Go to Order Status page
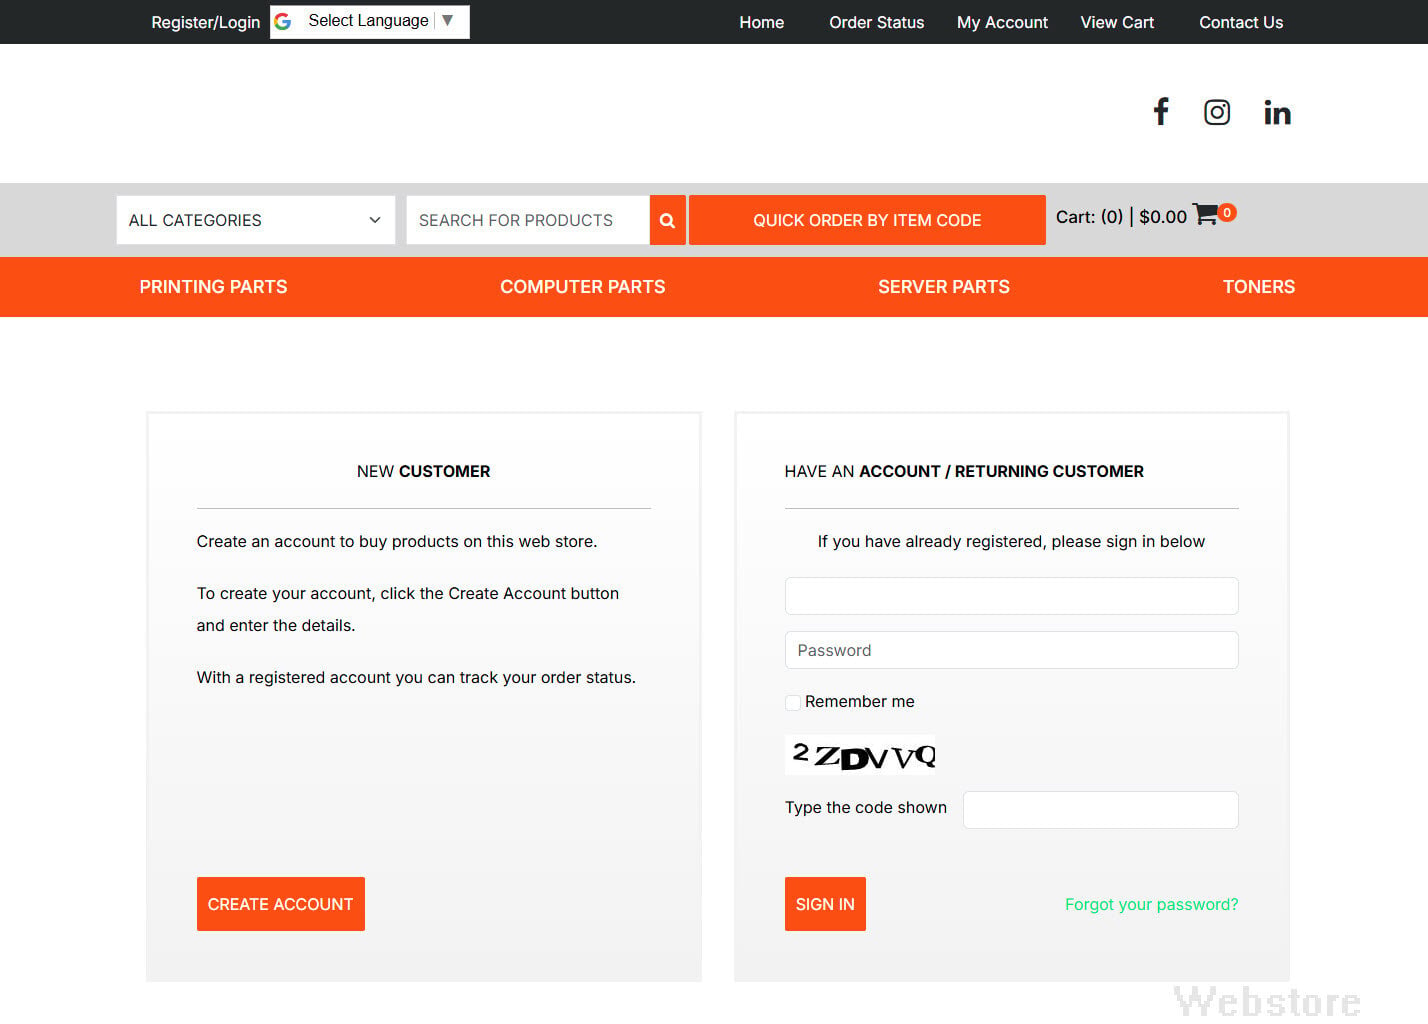The image size is (1428, 1024). coord(877,22)
